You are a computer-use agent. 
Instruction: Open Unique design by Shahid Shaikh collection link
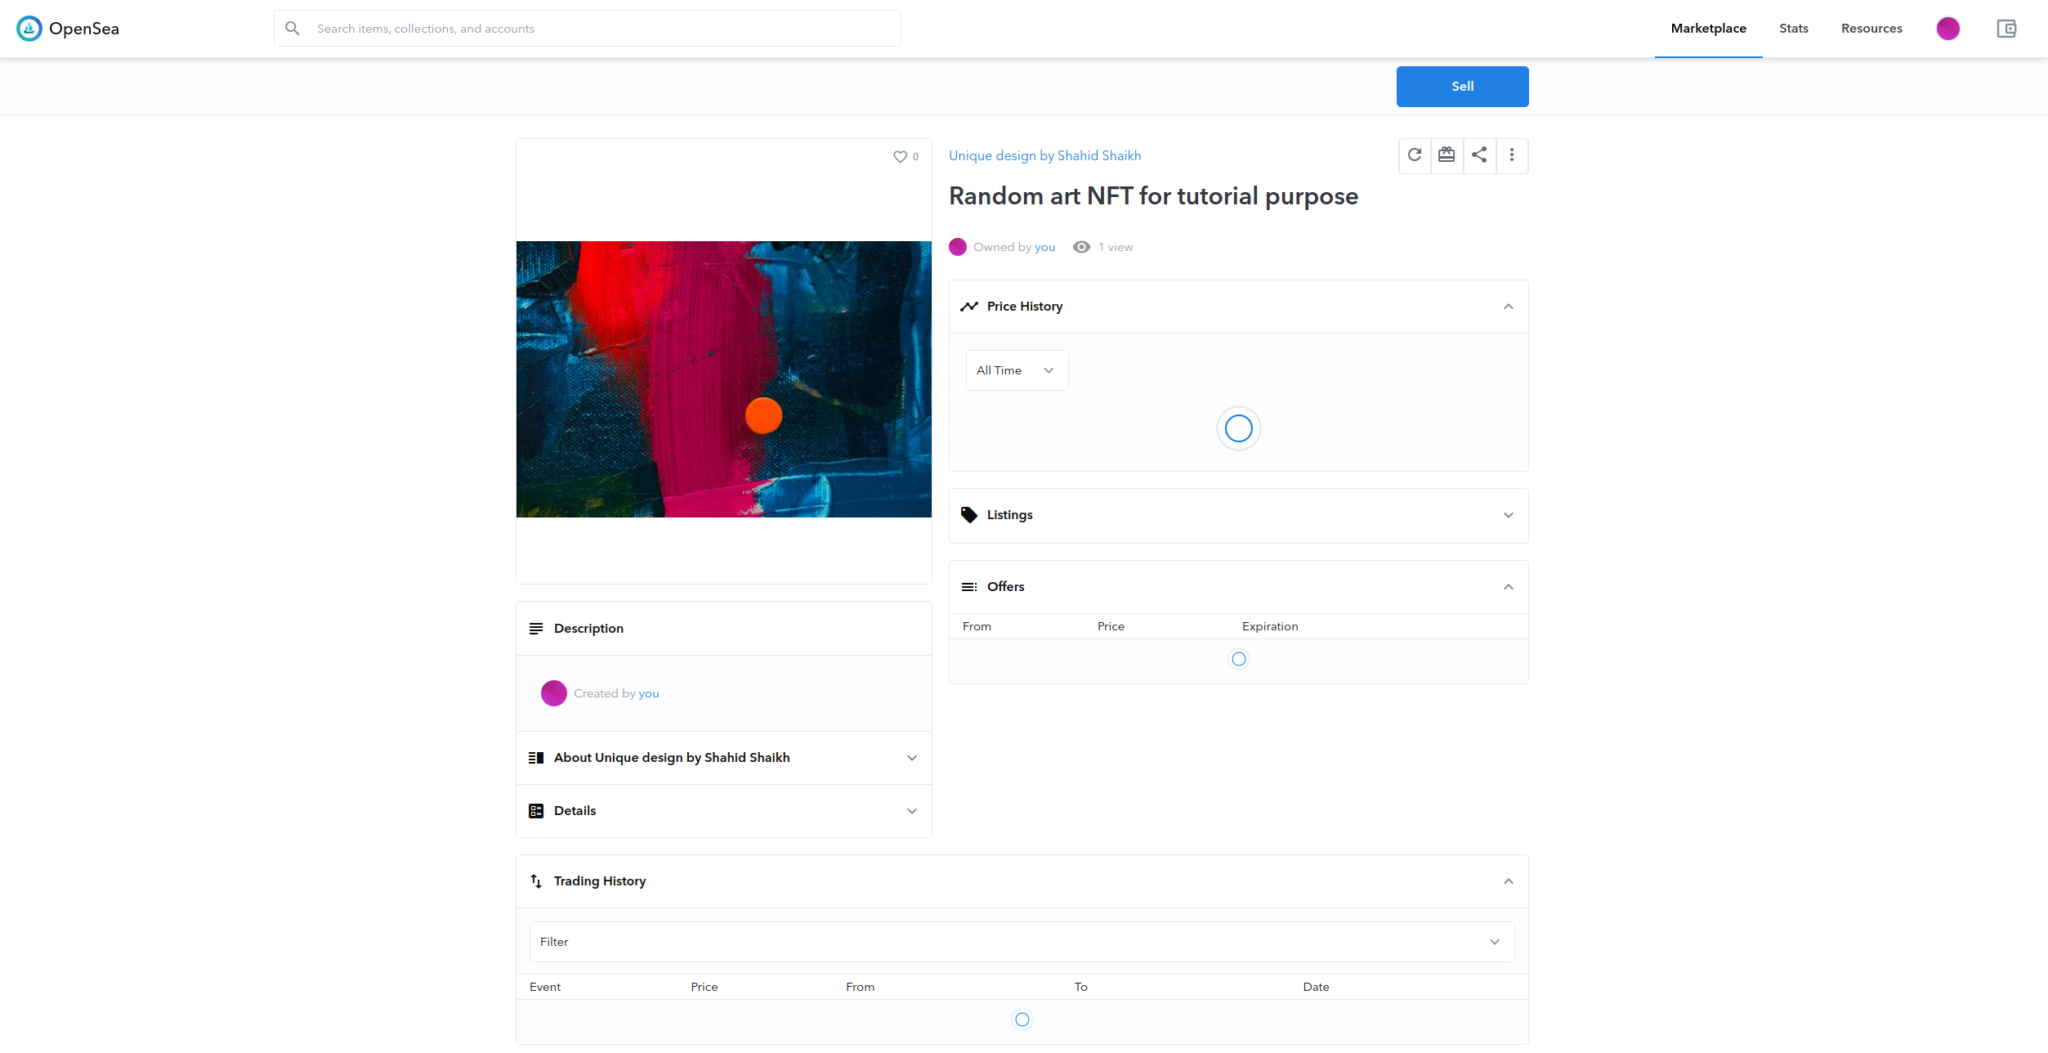click(1044, 156)
